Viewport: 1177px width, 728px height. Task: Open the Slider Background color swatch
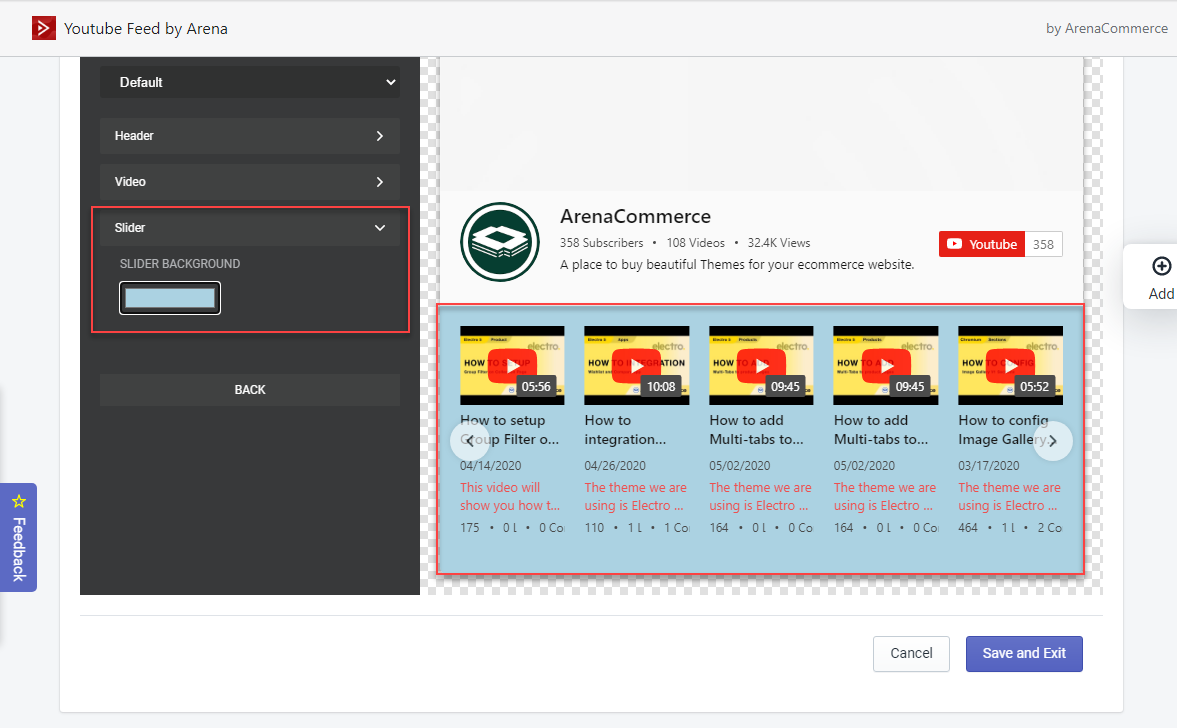coord(170,298)
